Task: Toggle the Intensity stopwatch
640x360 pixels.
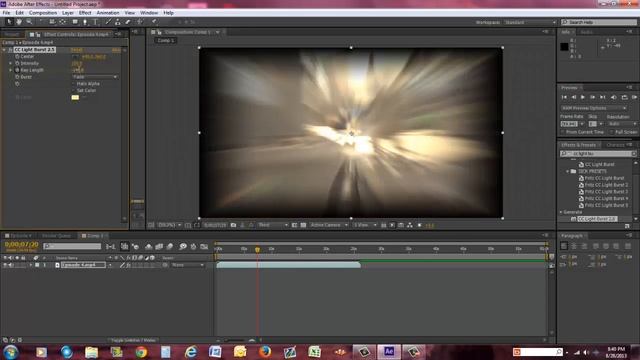Action: click(17, 63)
